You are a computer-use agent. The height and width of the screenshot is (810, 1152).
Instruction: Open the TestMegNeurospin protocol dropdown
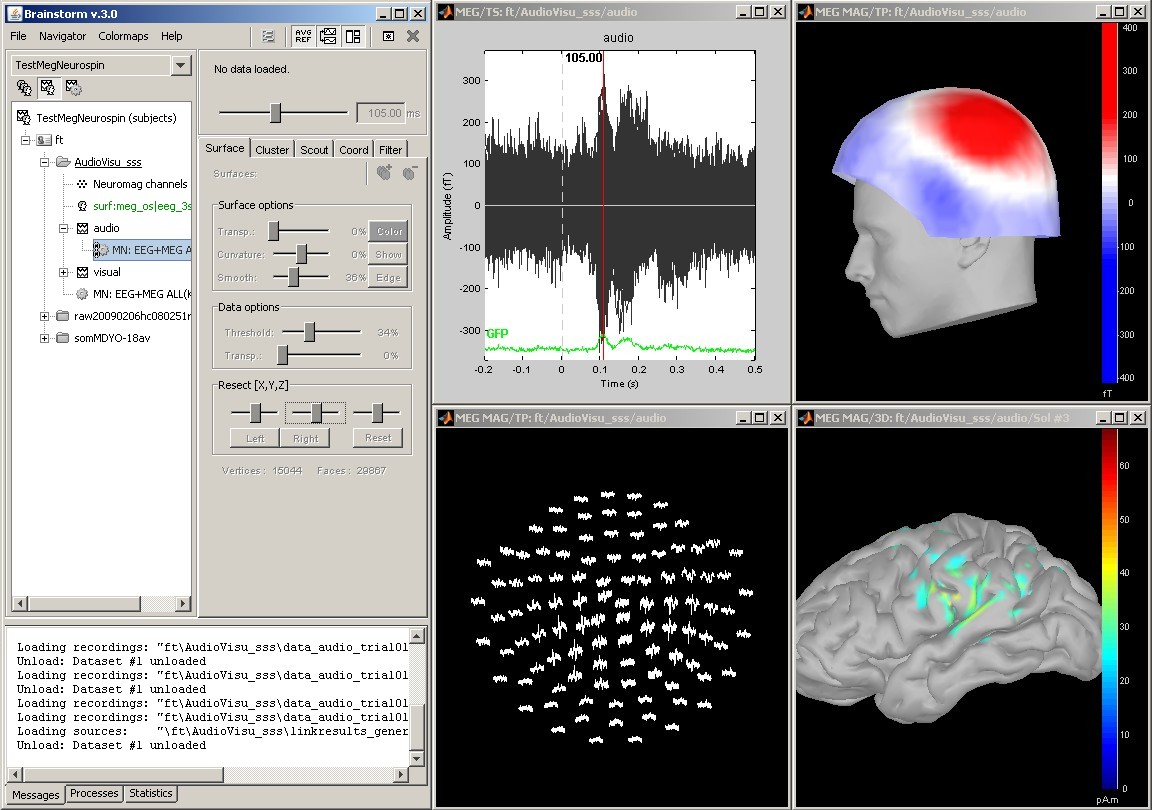[x=181, y=65]
